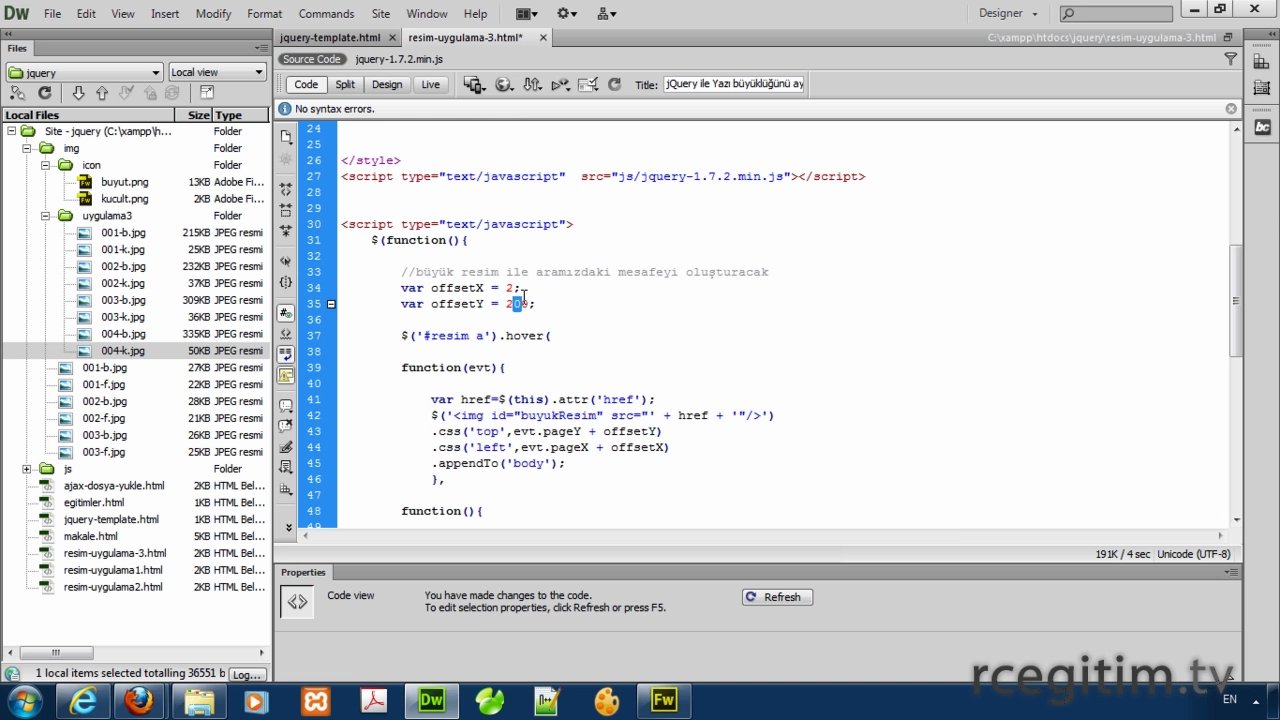Click the Open Documents coding toolbar icon

286,137
